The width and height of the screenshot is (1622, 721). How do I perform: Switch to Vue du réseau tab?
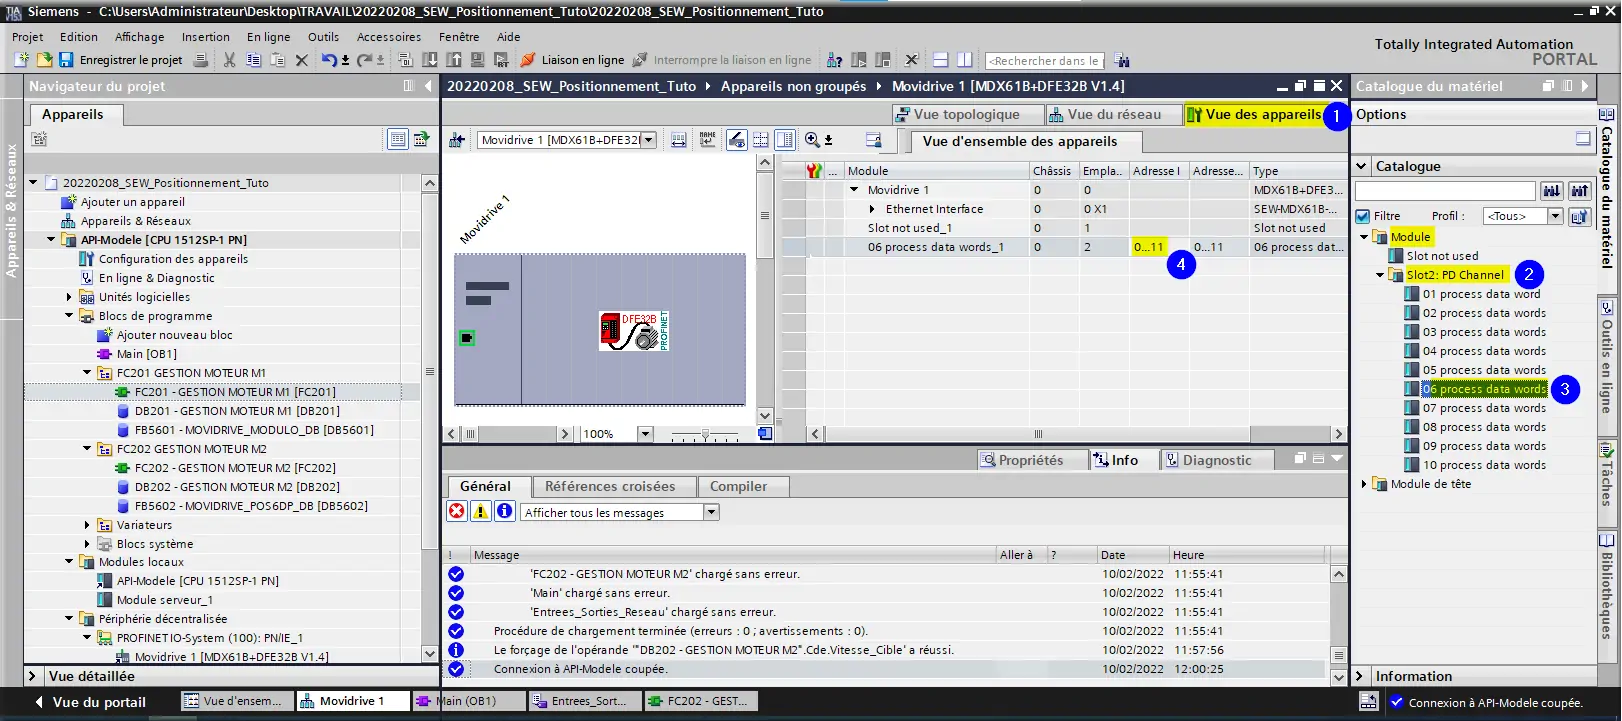click(x=1112, y=114)
